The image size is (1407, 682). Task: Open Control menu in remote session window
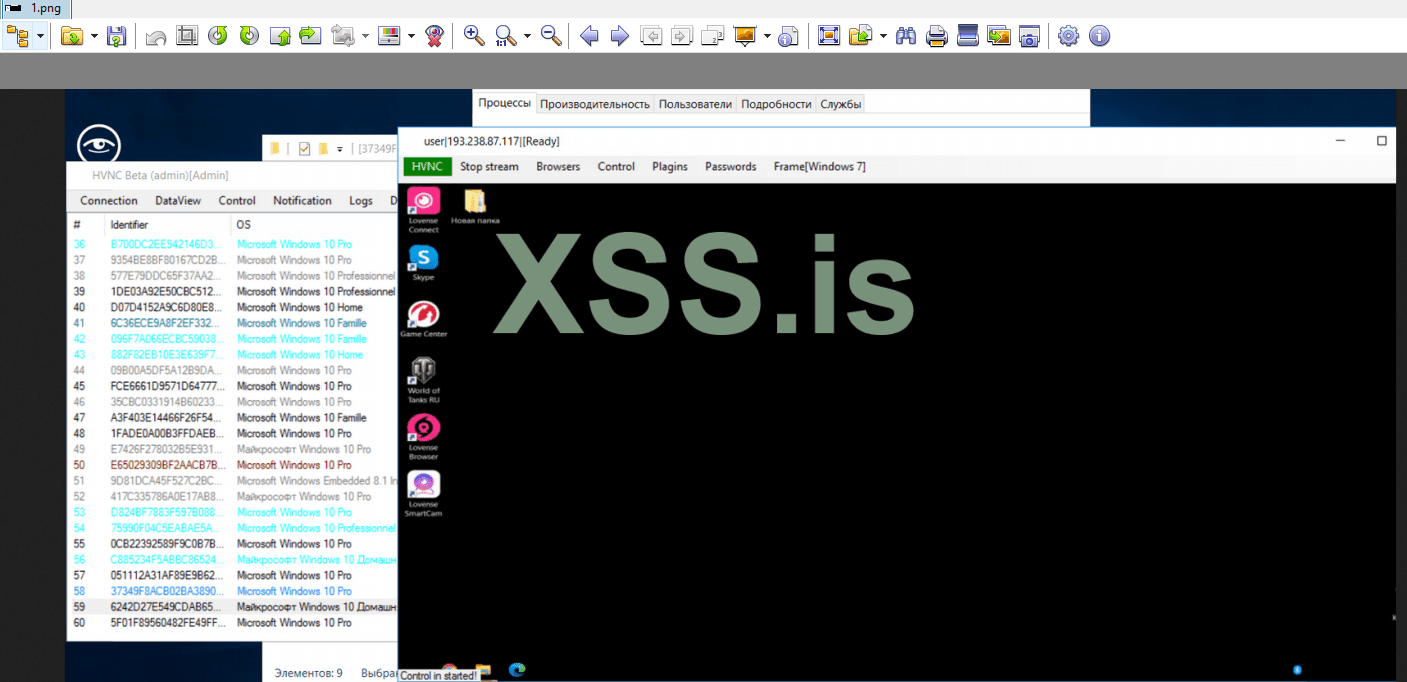[x=616, y=166]
